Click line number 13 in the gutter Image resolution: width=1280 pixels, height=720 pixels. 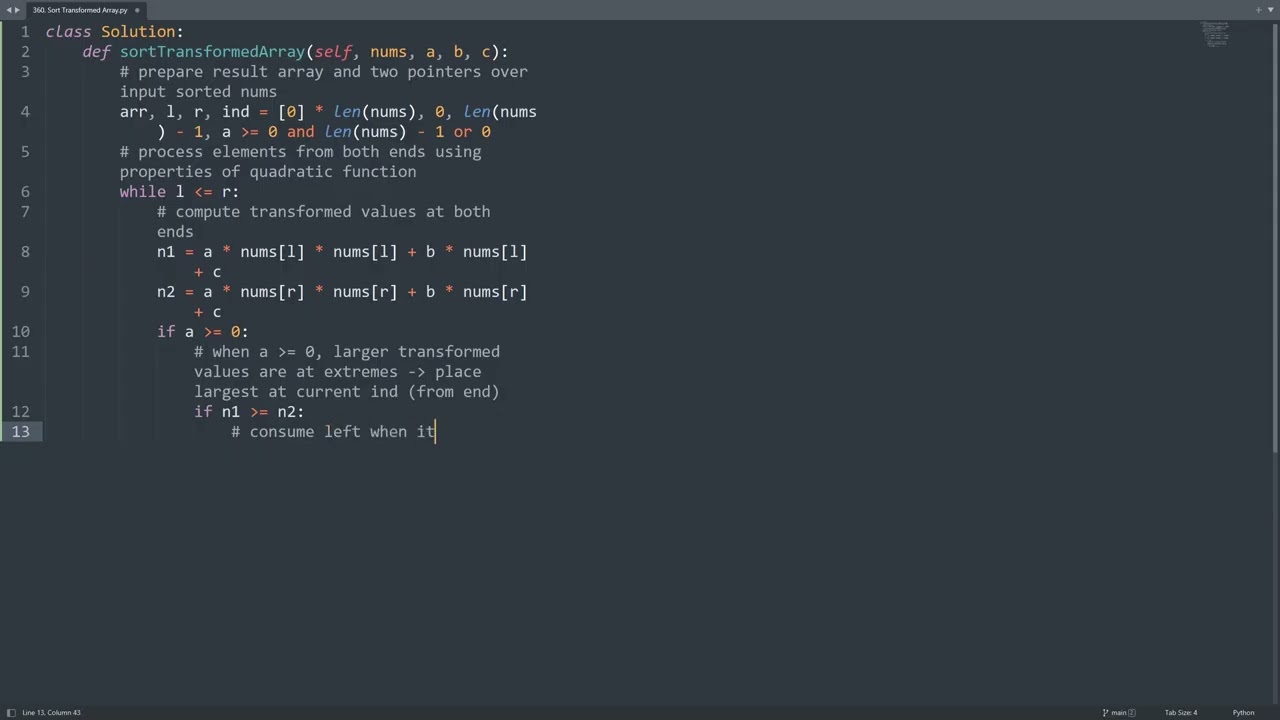(20, 431)
